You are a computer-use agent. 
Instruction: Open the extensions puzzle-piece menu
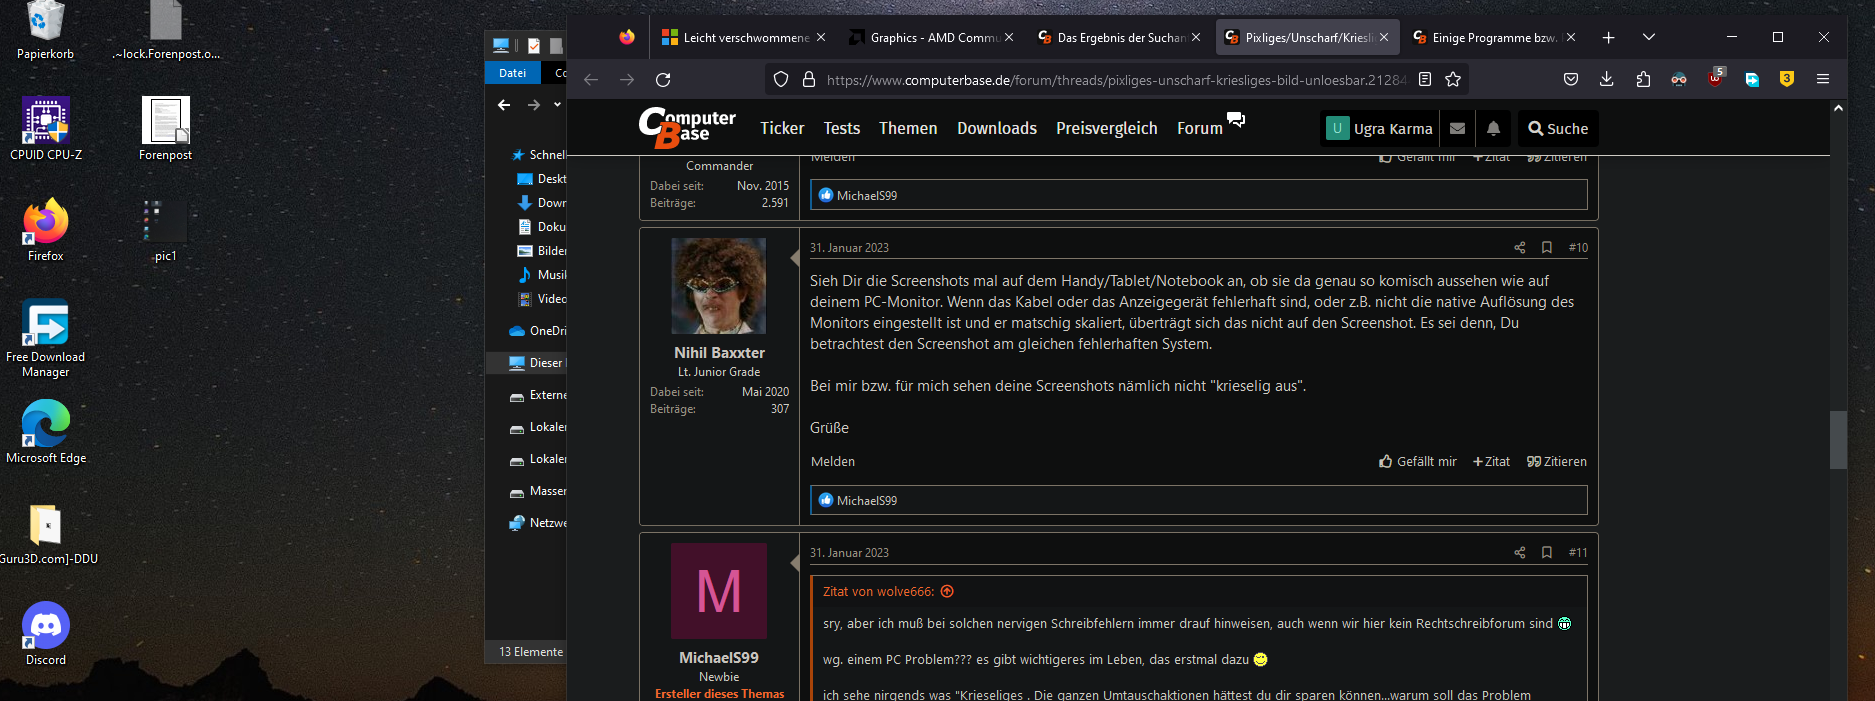pyautogui.click(x=1643, y=80)
